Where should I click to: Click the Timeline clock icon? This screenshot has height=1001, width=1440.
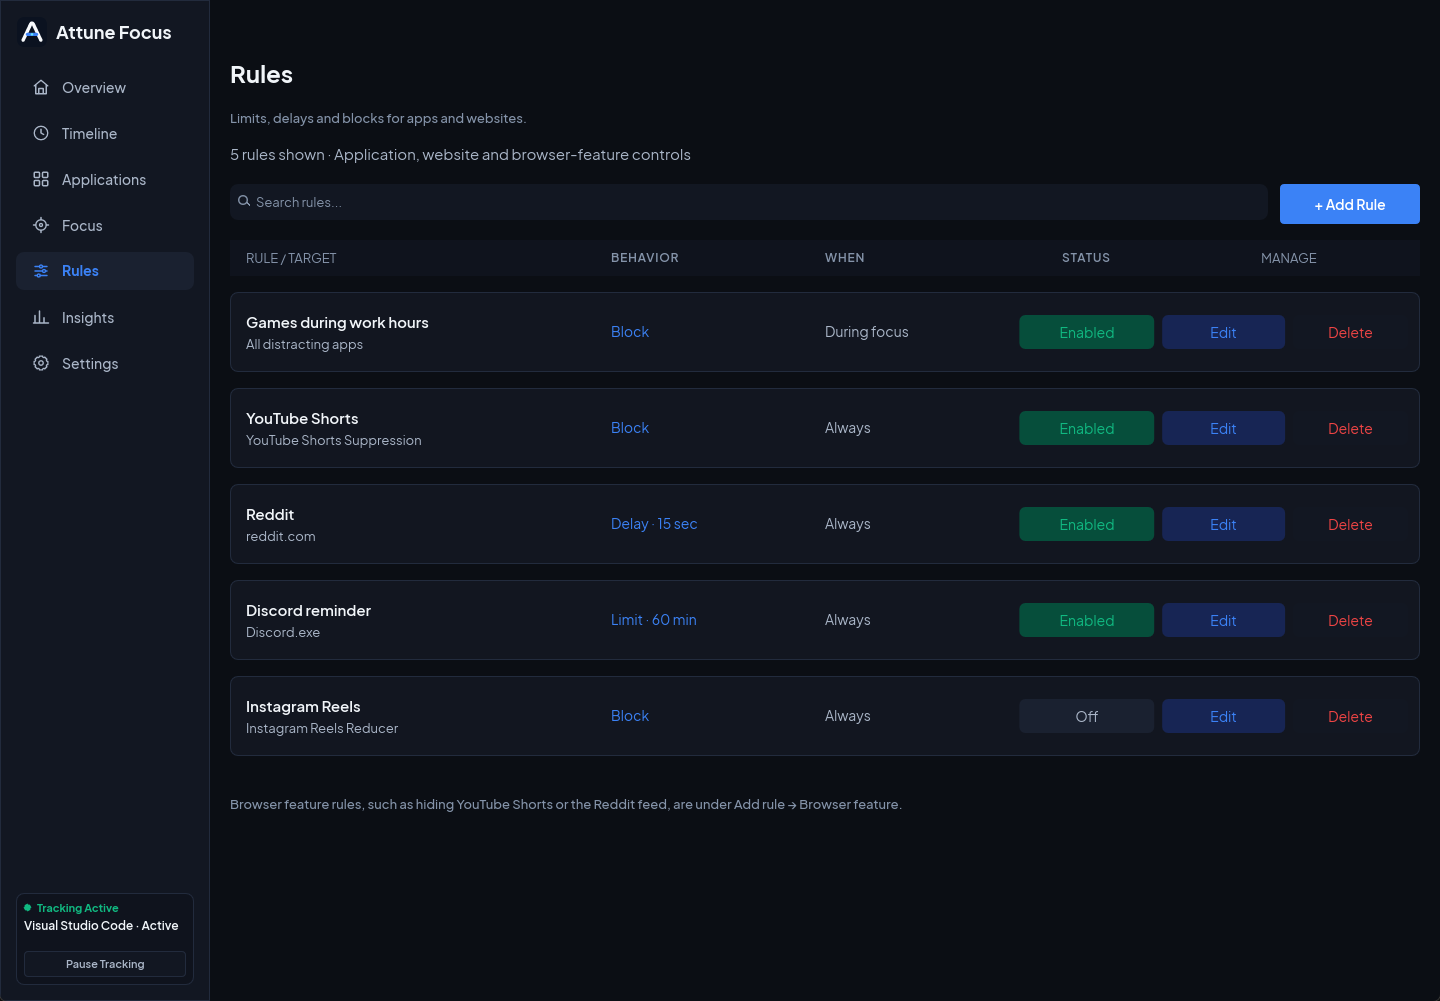tap(41, 133)
